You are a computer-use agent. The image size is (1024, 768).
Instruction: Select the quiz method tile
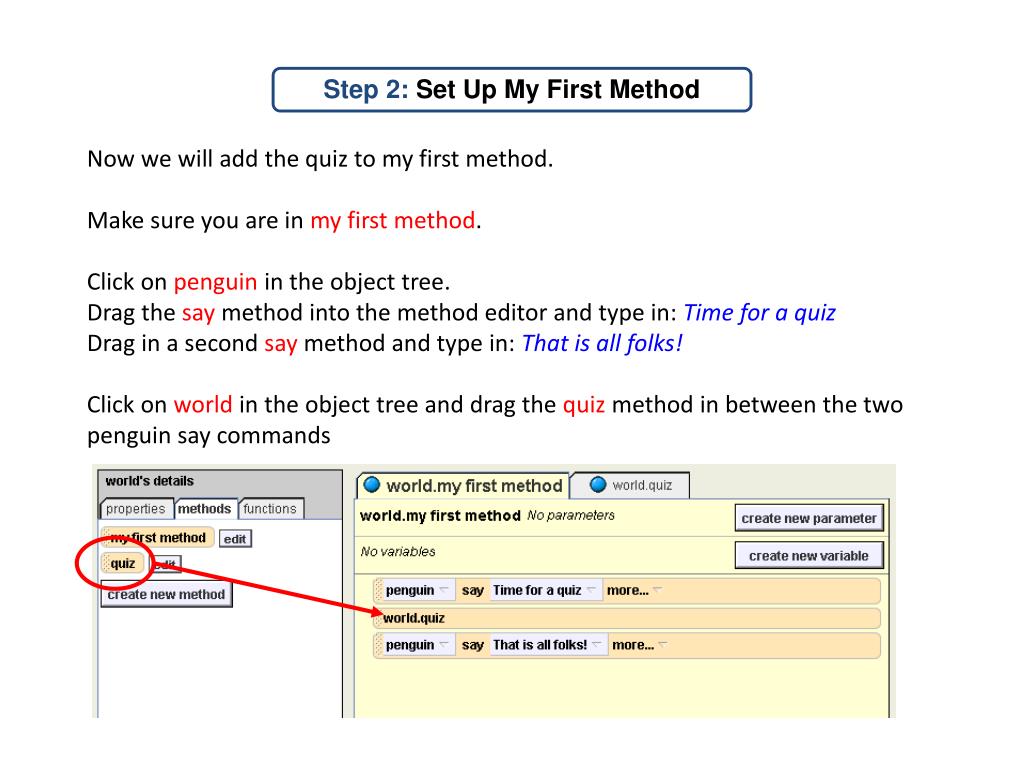point(123,564)
